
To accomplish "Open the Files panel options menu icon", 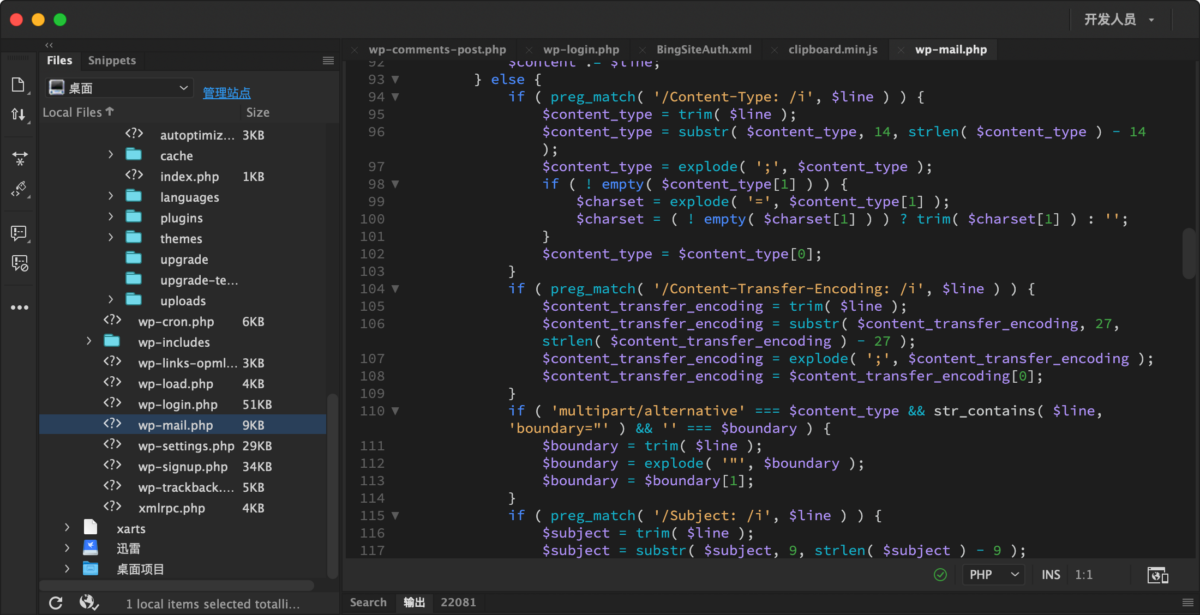I will pos(328,61).
